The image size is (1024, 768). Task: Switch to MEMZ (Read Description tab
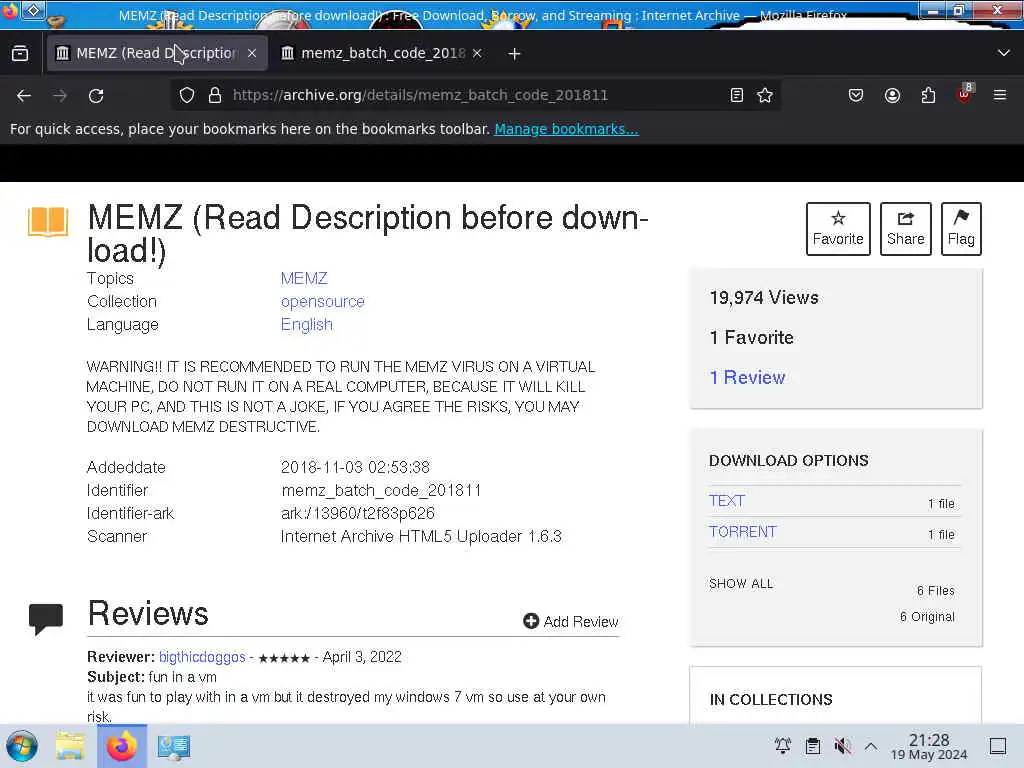tap(157, 53)
